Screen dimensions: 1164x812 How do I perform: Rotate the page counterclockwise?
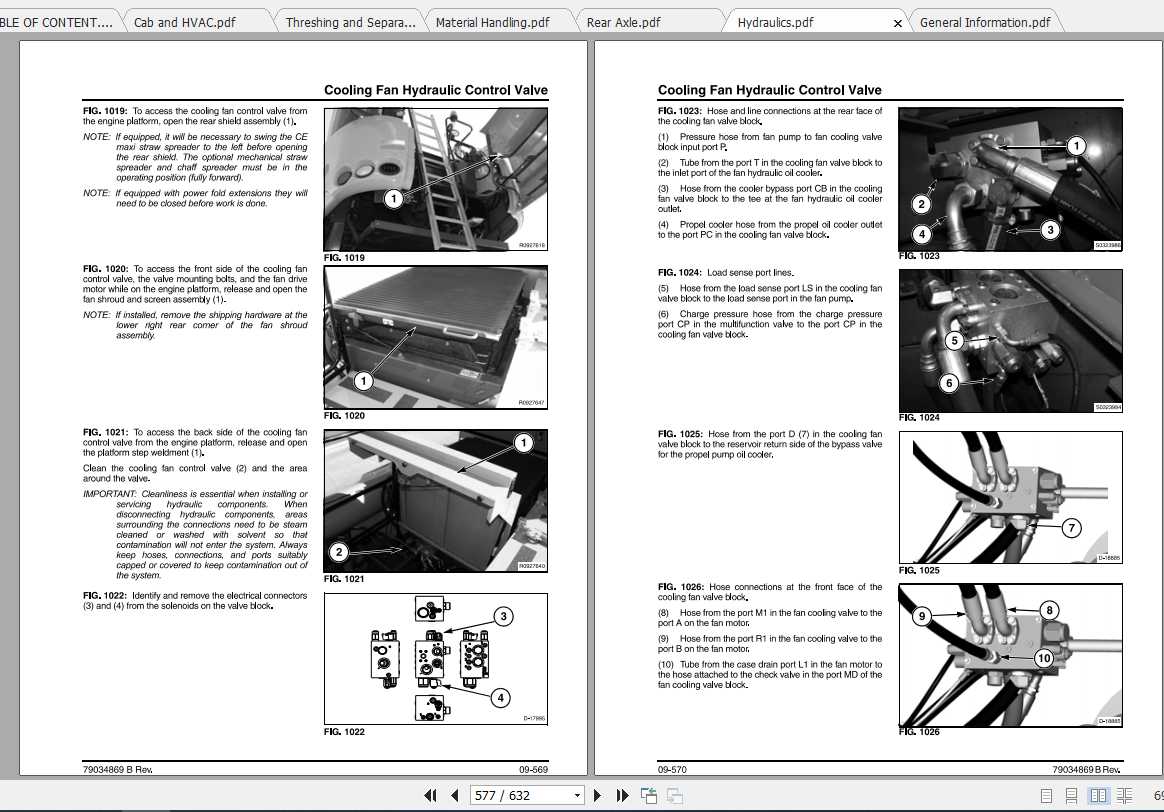648,795
